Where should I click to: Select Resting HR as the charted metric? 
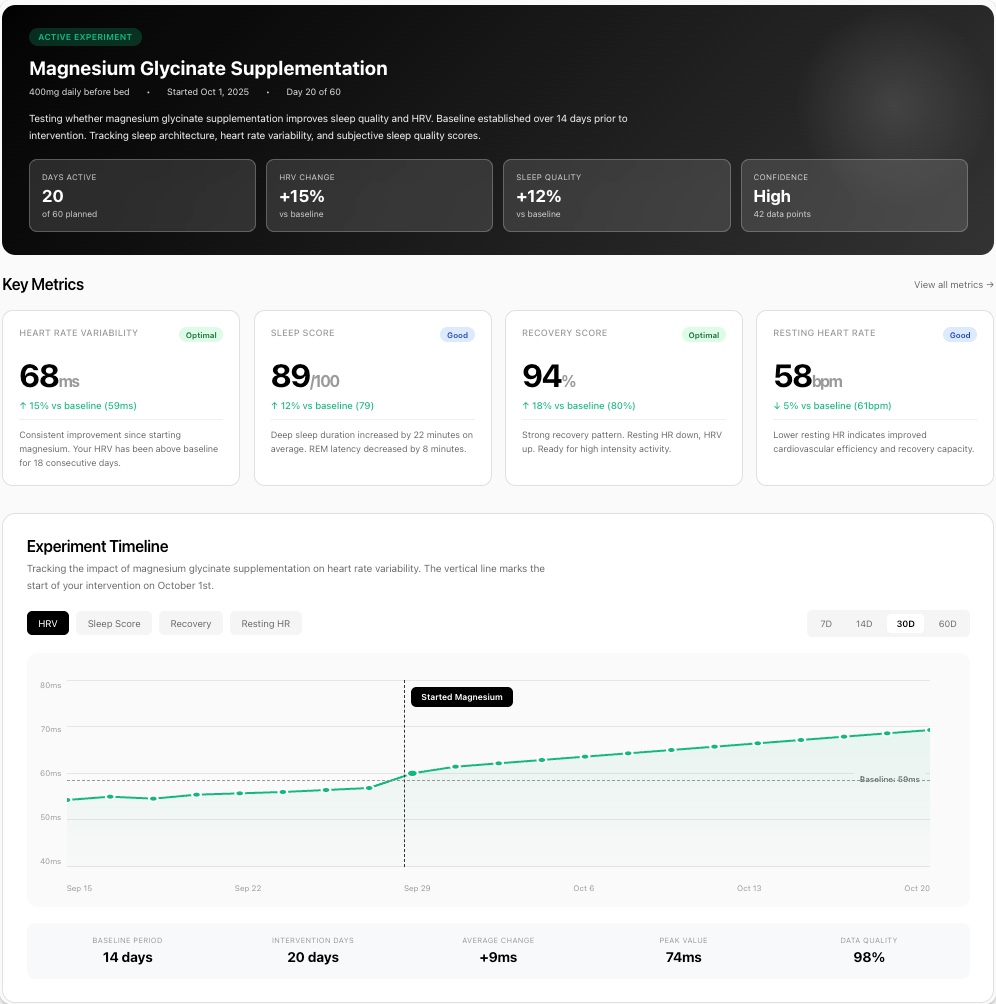click(x=265, y=623)
